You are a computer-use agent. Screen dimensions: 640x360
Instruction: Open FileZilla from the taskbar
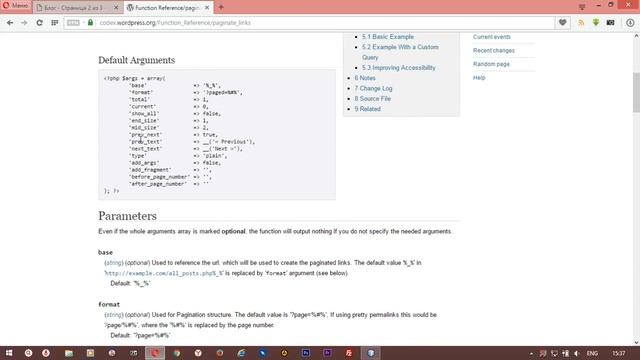[x=349, y=353]
